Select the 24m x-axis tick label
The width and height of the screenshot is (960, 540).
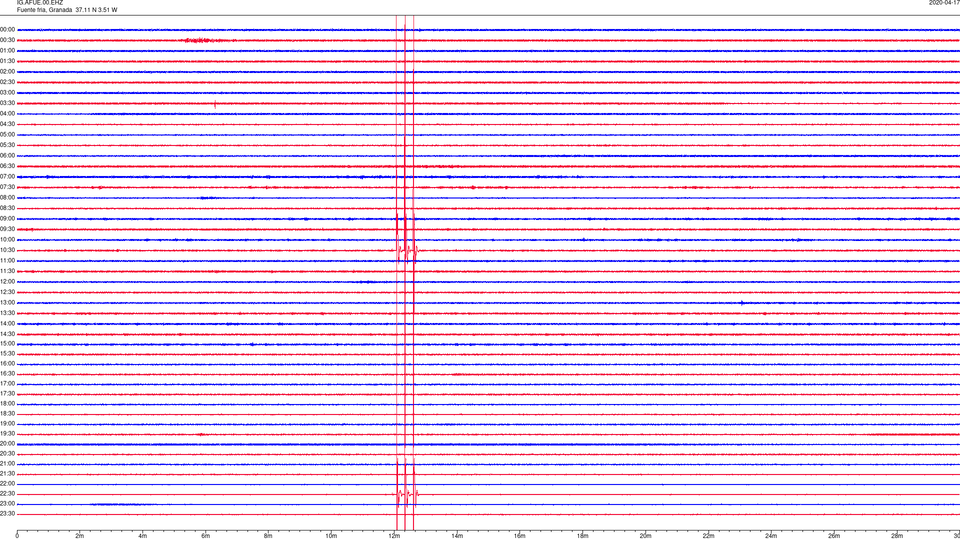[x=771, y=536]
